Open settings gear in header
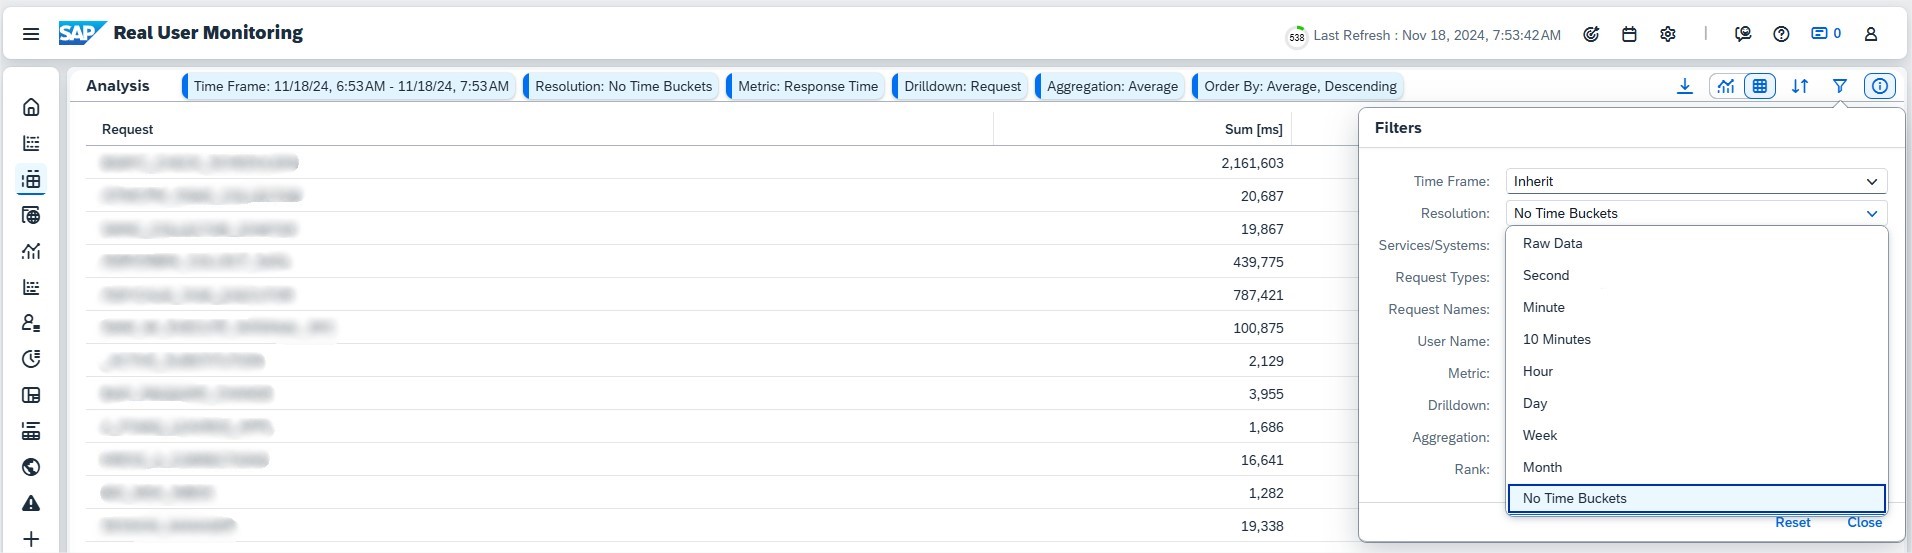 [x=1667, y=34]
